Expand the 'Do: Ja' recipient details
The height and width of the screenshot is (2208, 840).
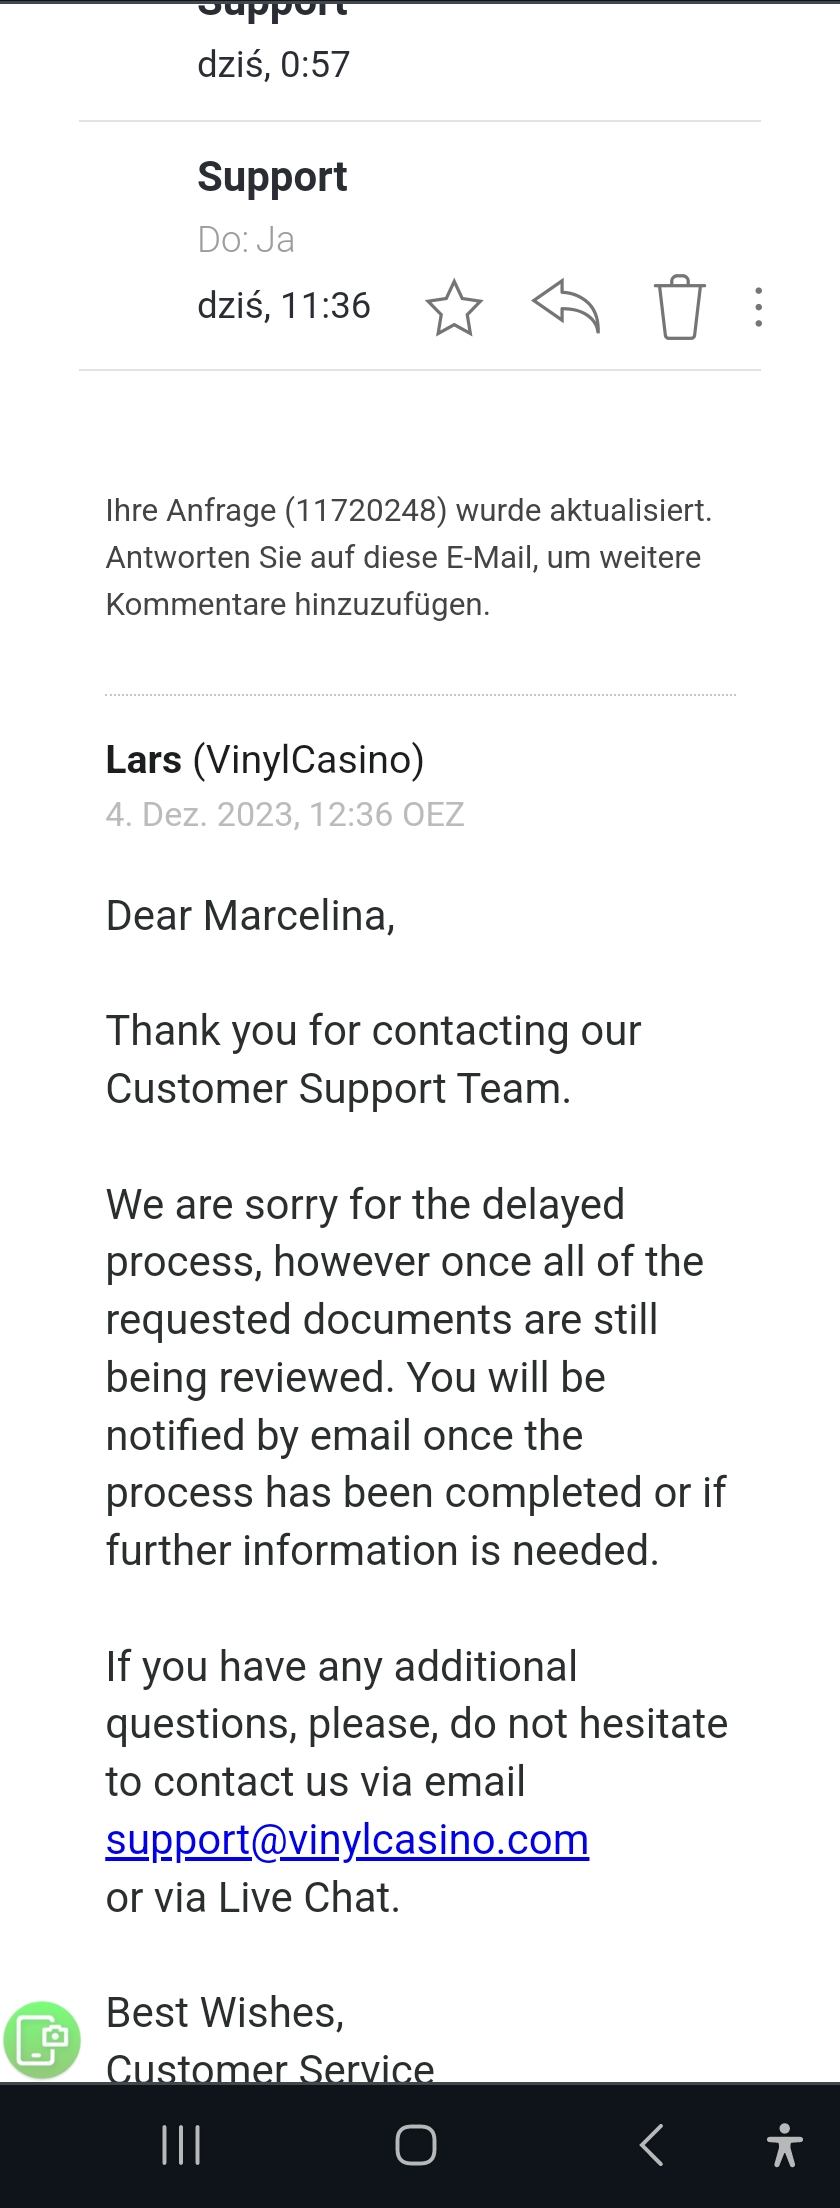coord(246,240)
